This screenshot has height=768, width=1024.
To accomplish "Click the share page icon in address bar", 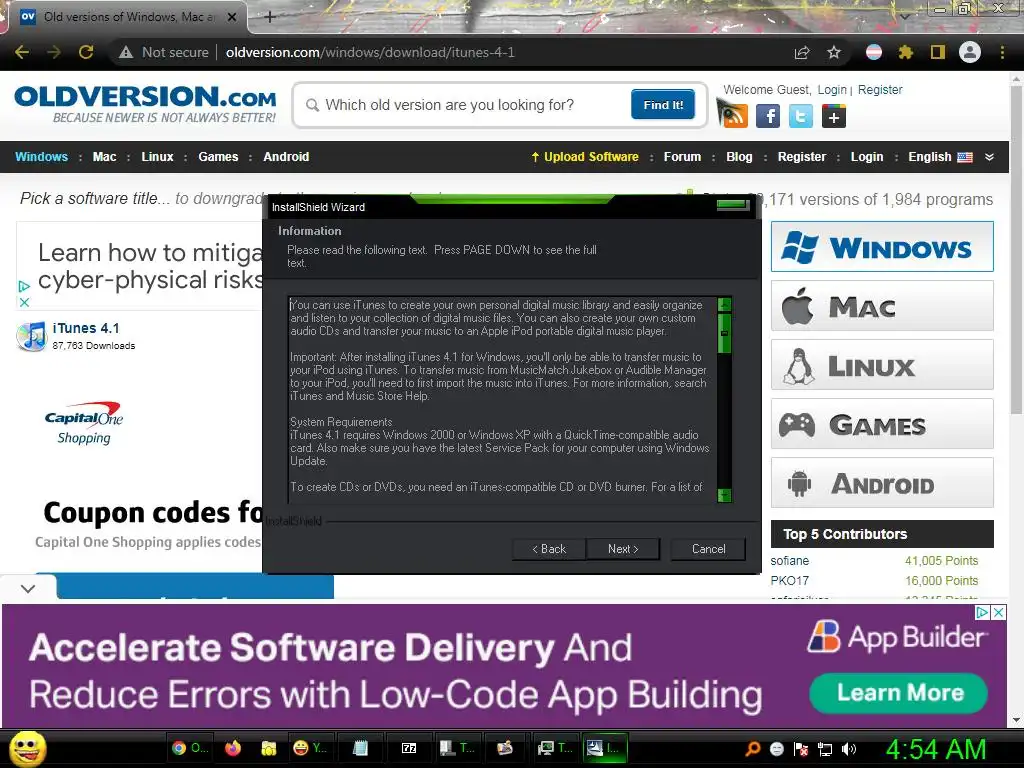I will (802, 52).
